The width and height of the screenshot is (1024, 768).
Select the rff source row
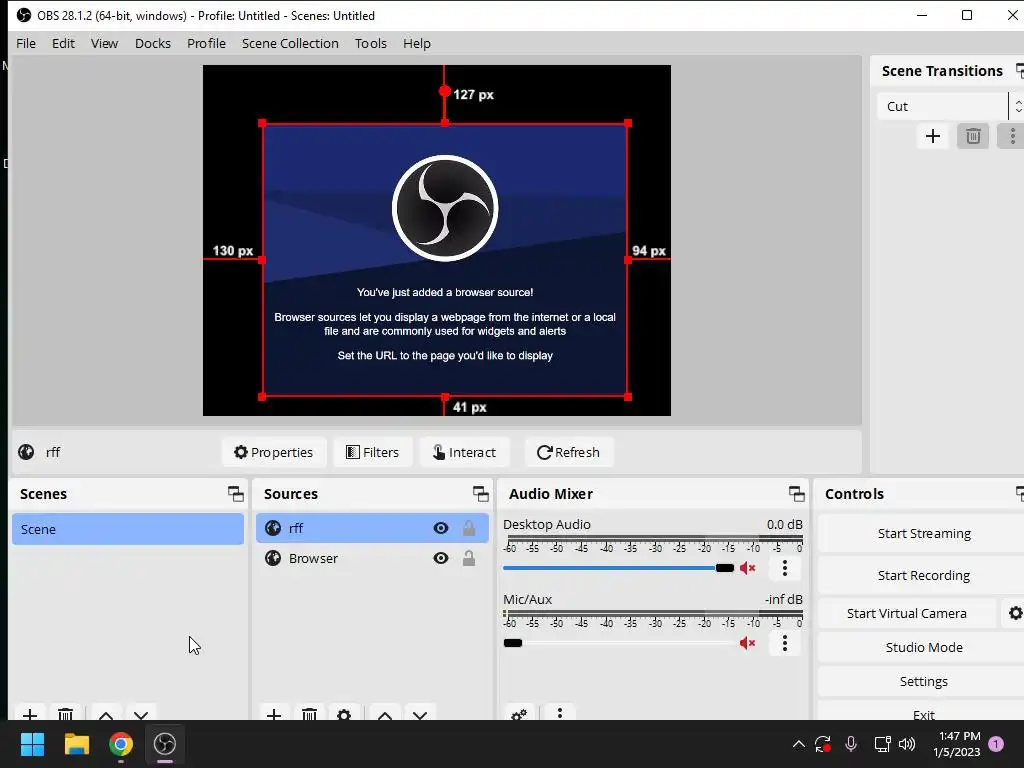click(372, 528)
